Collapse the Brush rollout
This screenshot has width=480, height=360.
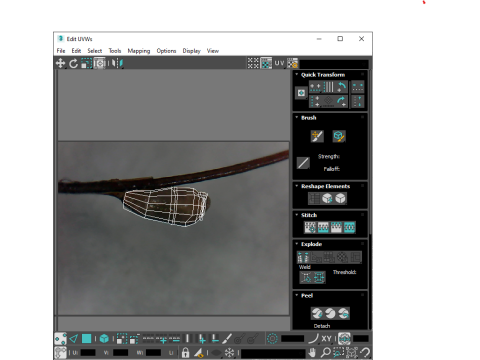pyautogui.click(x=296, y=117)
